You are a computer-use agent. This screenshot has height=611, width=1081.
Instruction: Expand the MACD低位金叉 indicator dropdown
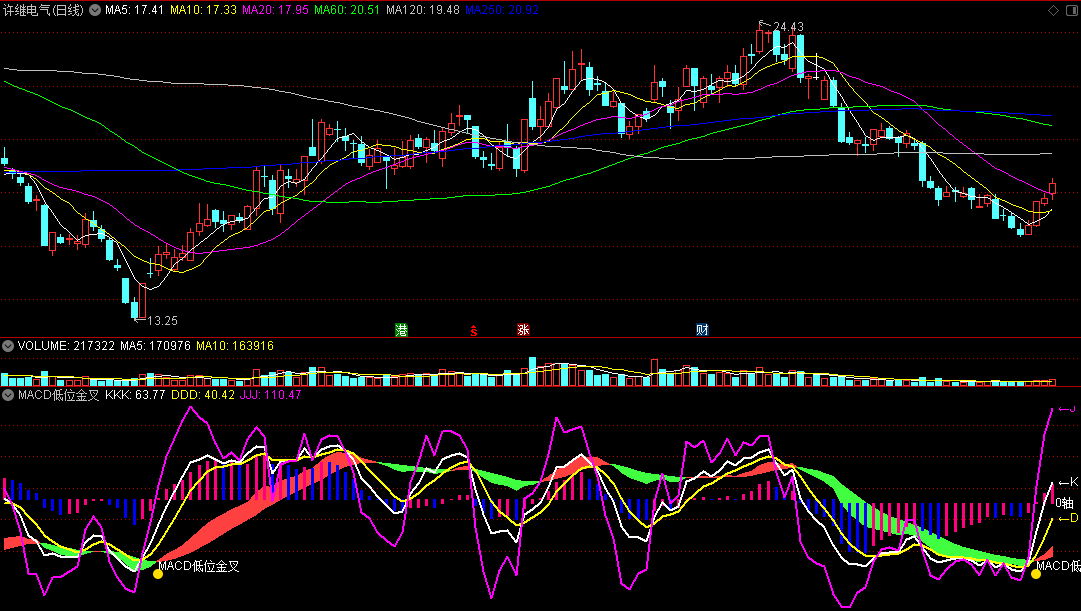click(x=8, y=395)
